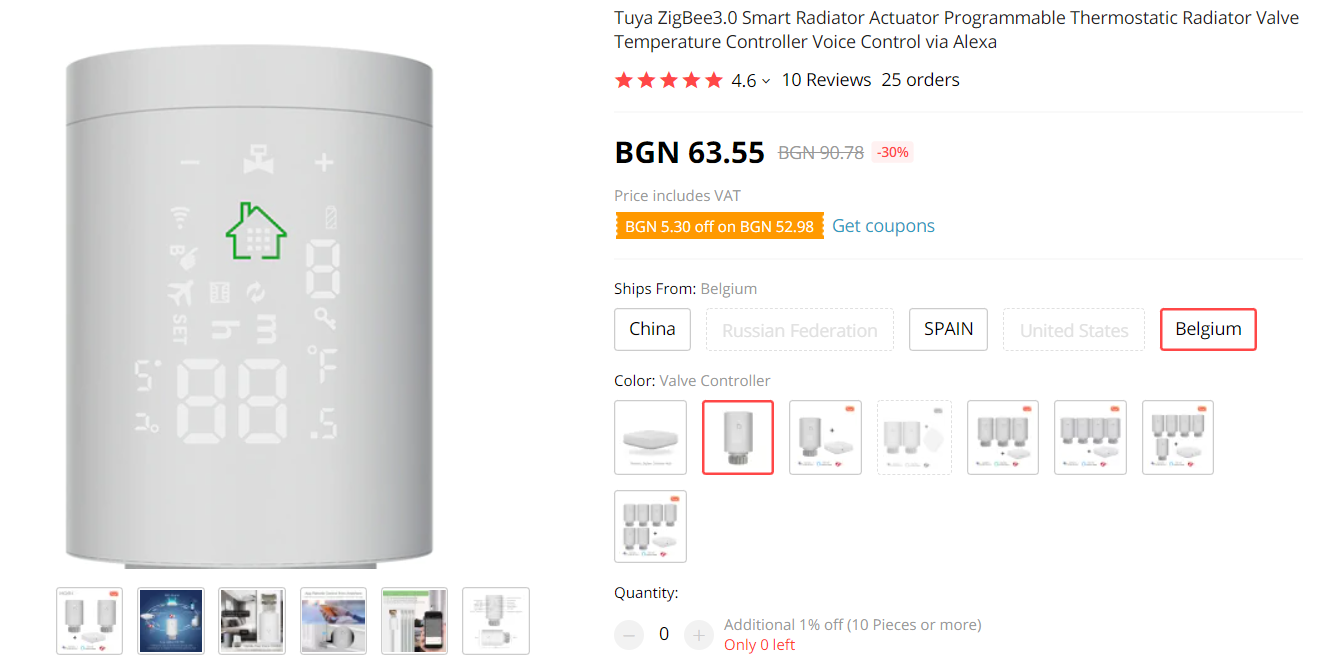This screenshot has width=1335, height=670.
Task: Select the single Valve Controller color option
Action: pyautogui.click(x=738, y=437)
